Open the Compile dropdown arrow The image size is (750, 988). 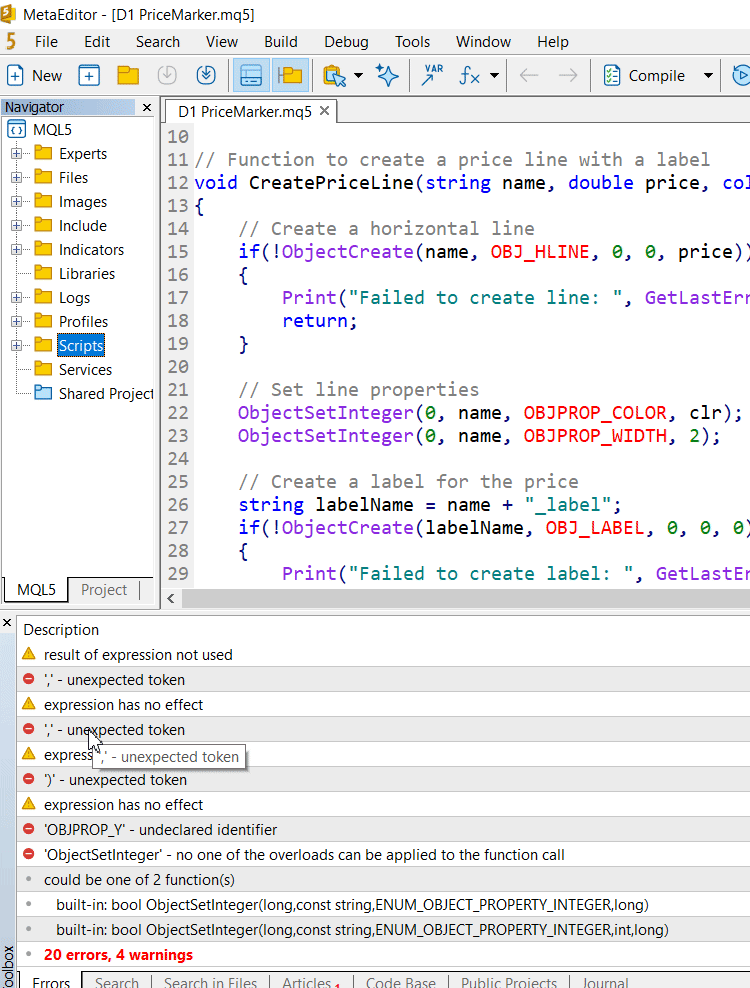click(x=708, y=76)
